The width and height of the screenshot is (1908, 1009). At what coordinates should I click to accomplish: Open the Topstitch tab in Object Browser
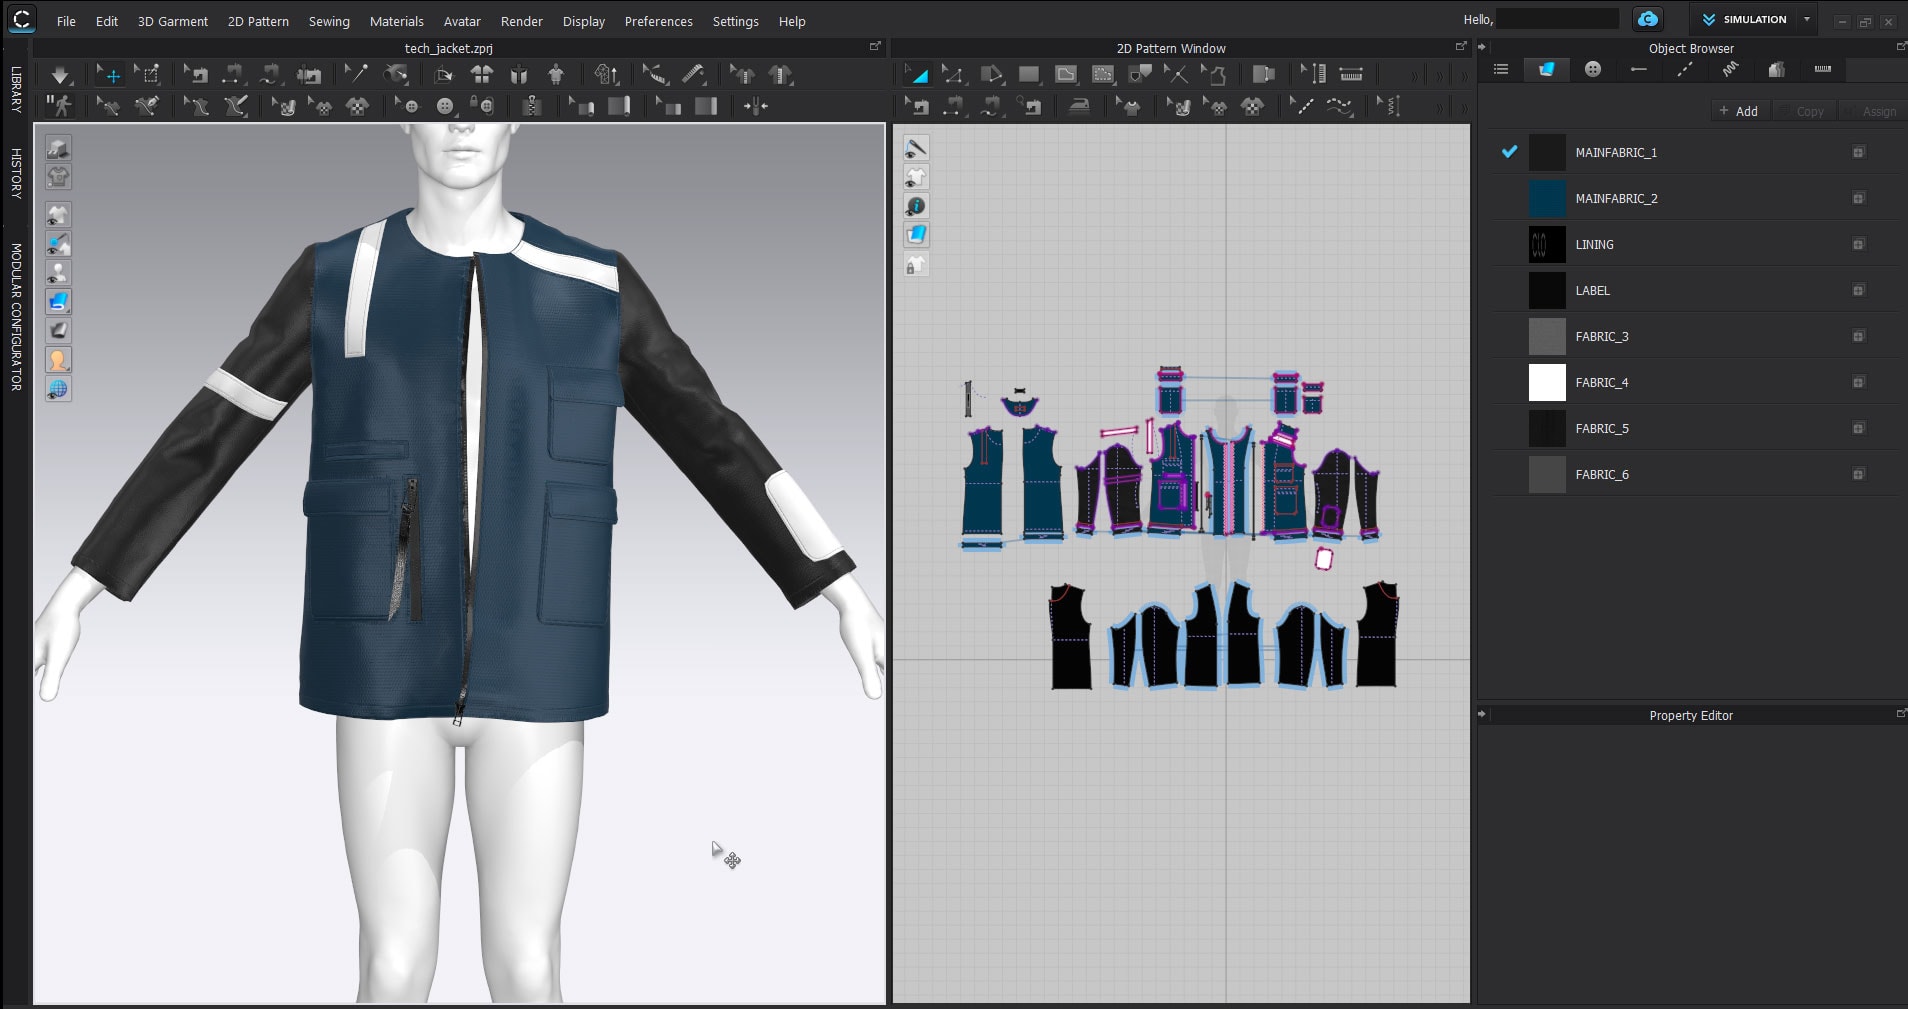1684,69
